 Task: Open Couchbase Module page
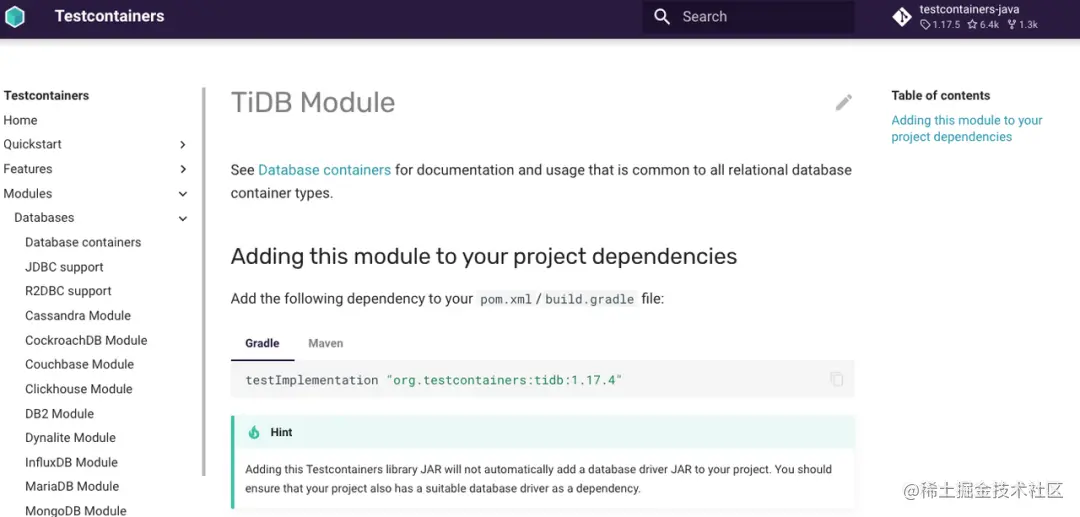80,365
